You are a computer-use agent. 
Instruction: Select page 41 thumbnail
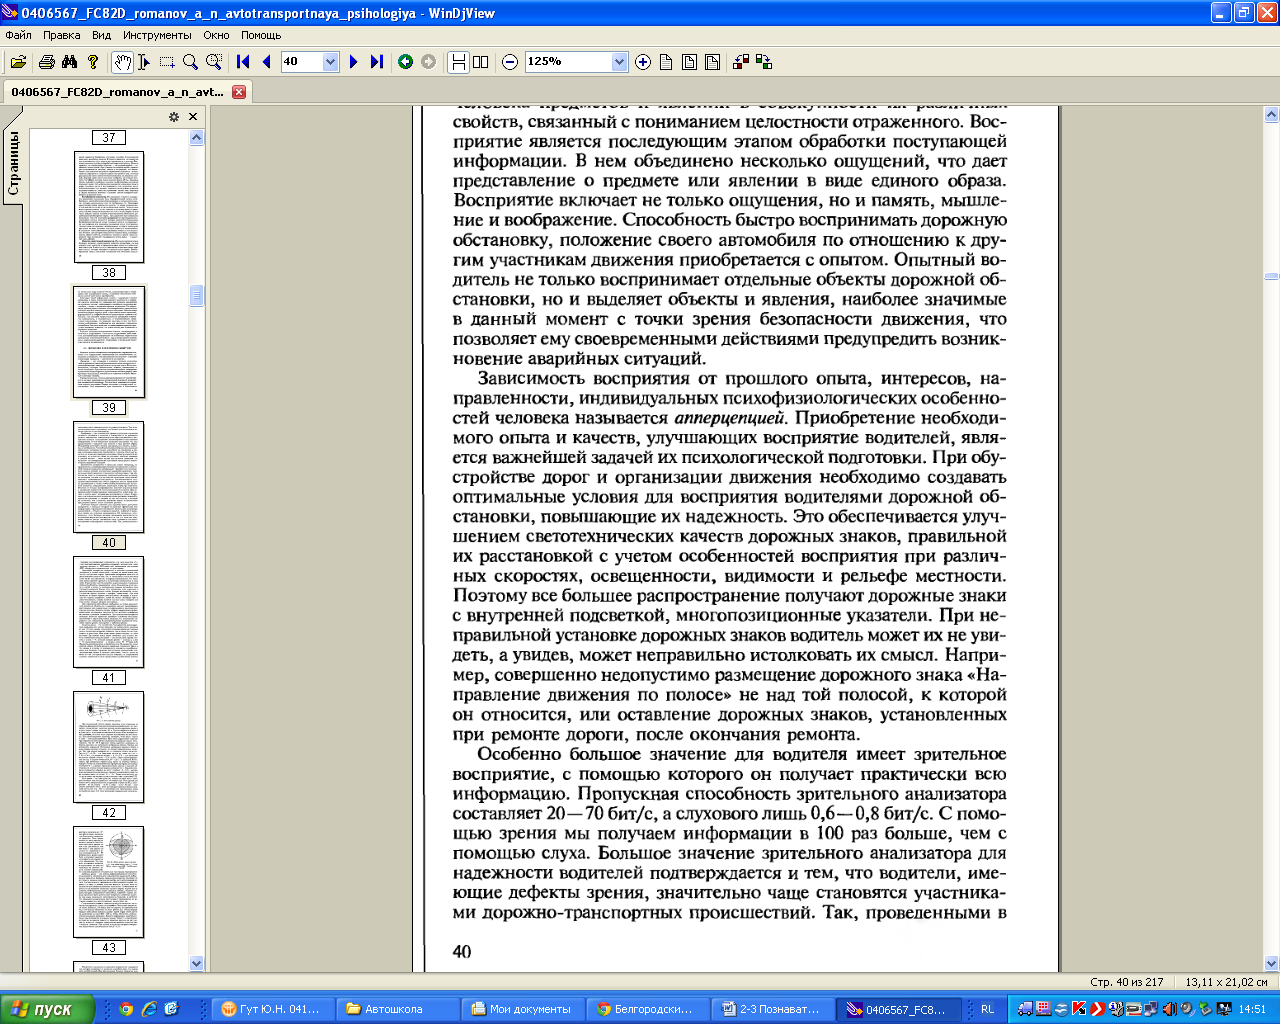point(109,612)
